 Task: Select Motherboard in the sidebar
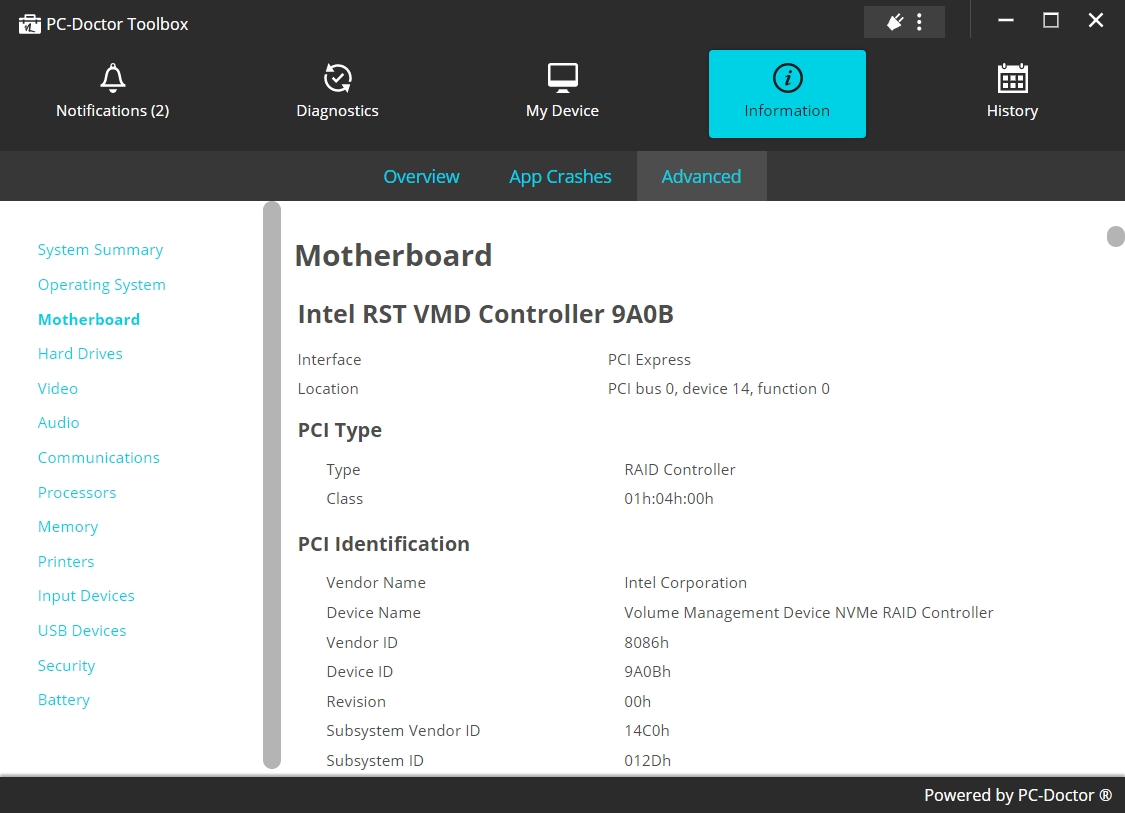(x=89, y=319)
